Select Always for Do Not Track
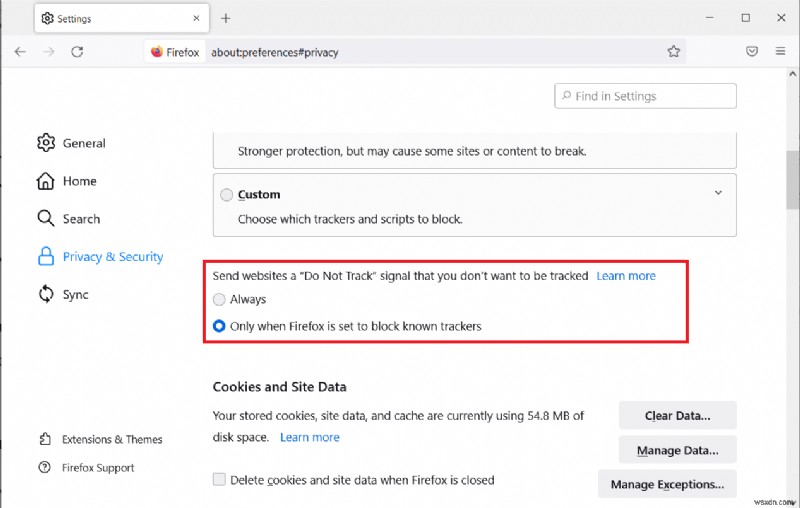This screenshot has width=800, height=508. (x=220, y=299)
